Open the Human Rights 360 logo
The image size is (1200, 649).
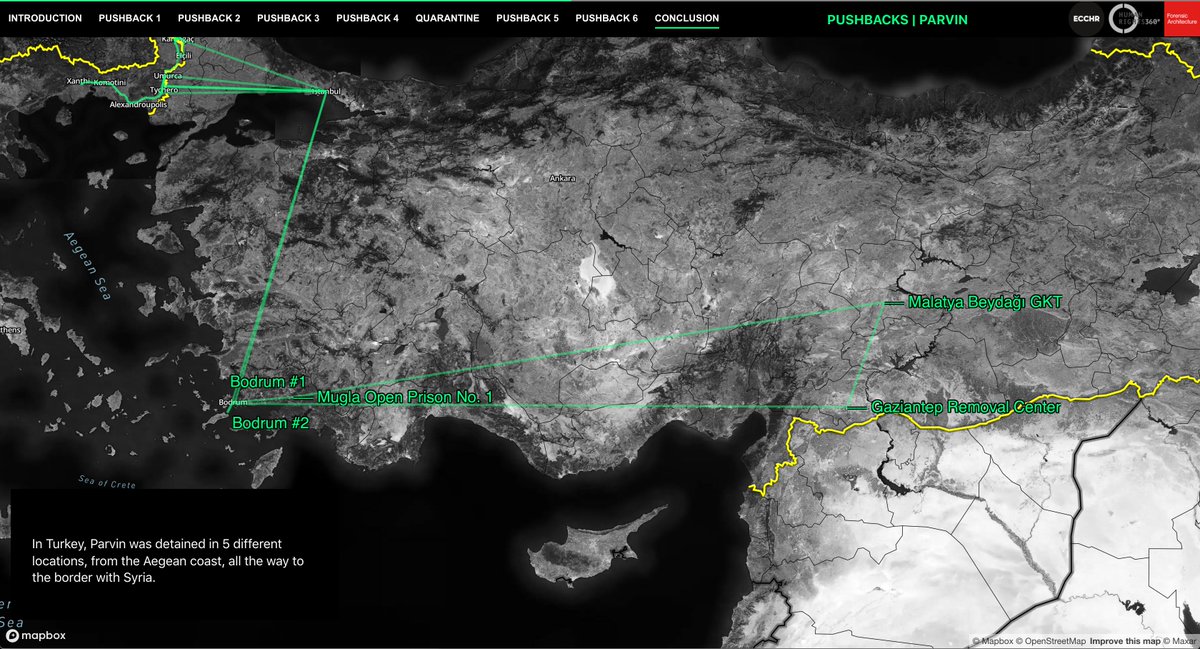(1134, 18)
